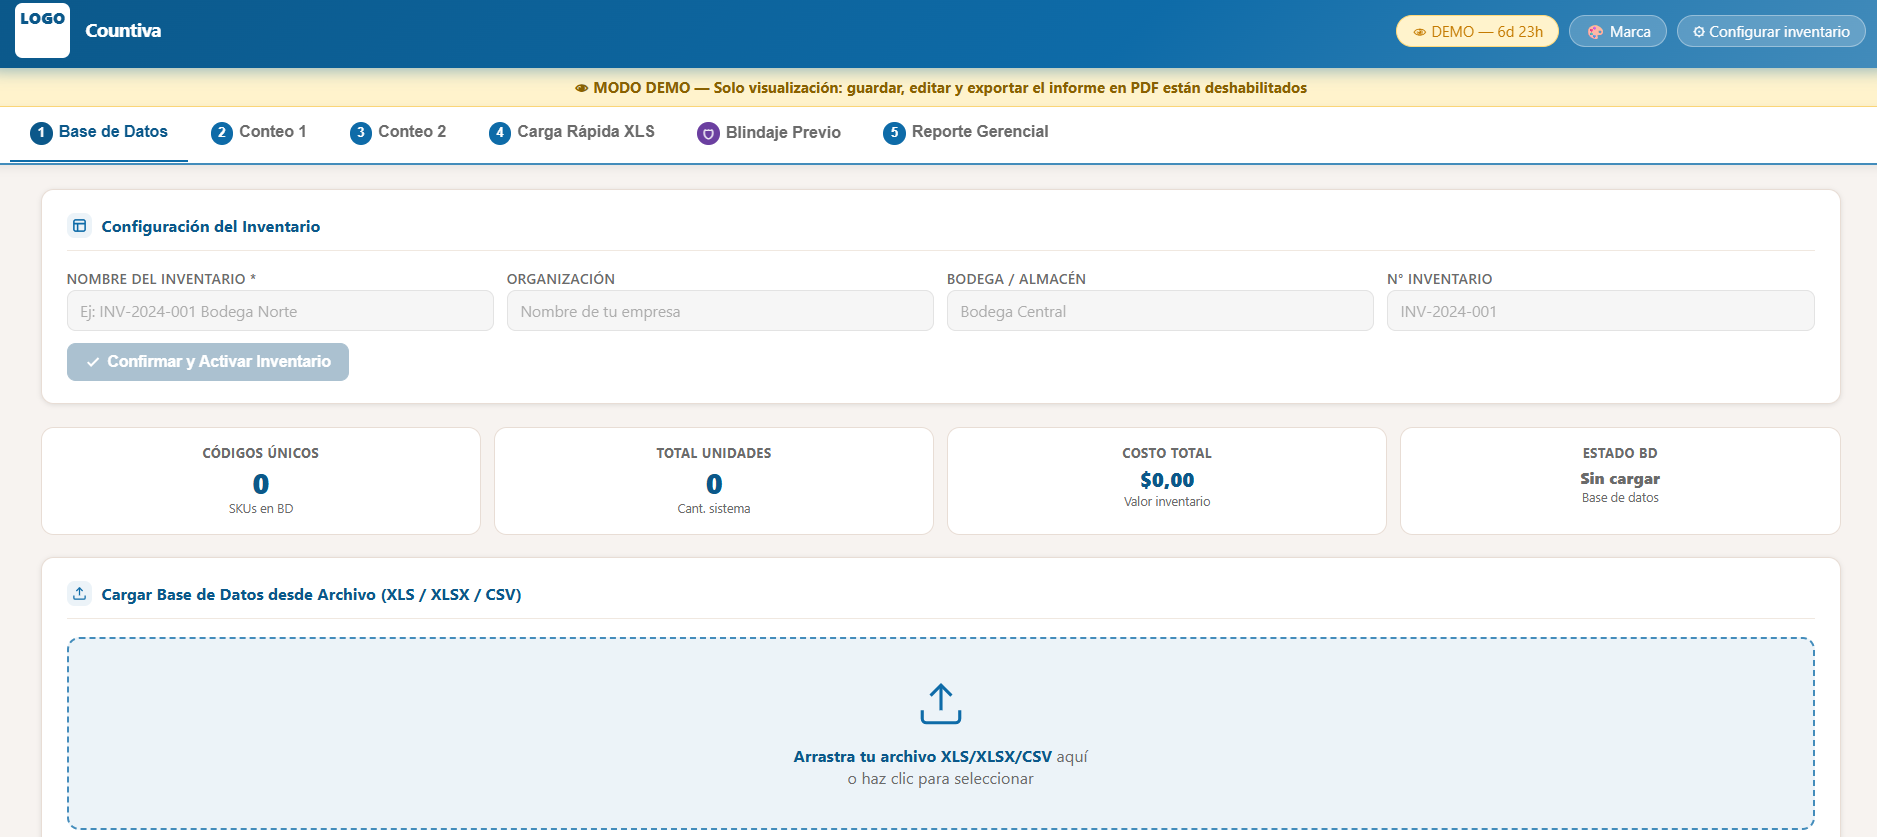Screen dimensions: 1877x837
Task: Click the configuration panel icon beside Configuración del Inventario
Action: point(79,226)
